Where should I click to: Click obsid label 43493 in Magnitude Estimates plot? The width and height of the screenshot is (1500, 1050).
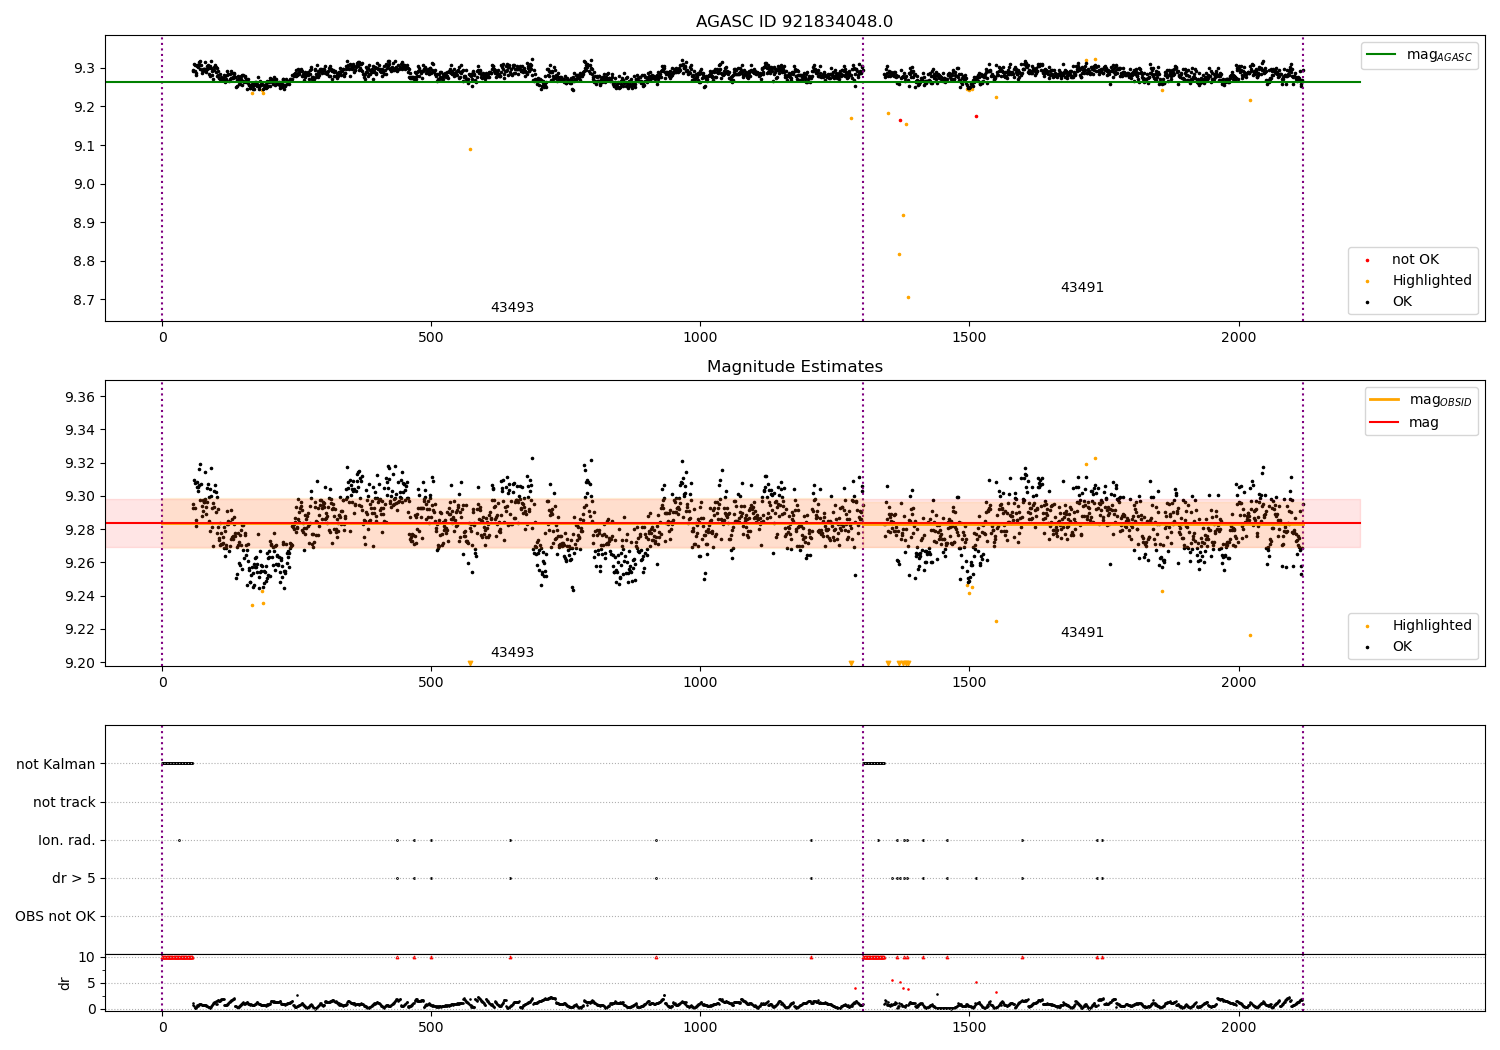512,653
